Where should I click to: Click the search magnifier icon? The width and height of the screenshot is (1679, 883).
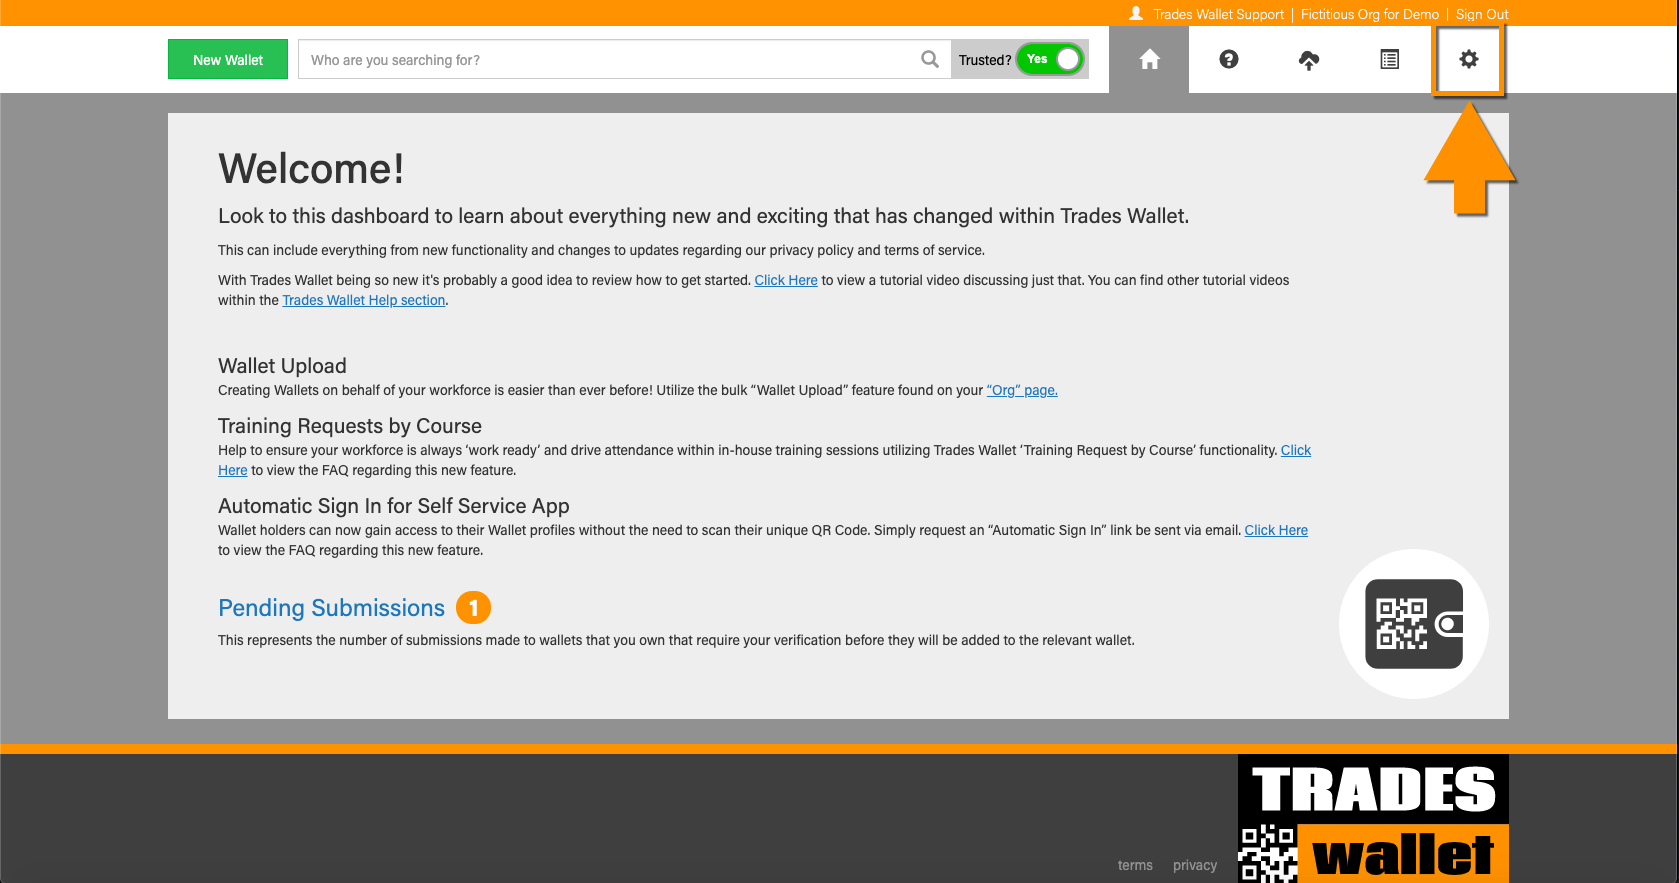(x=930, y=60)
